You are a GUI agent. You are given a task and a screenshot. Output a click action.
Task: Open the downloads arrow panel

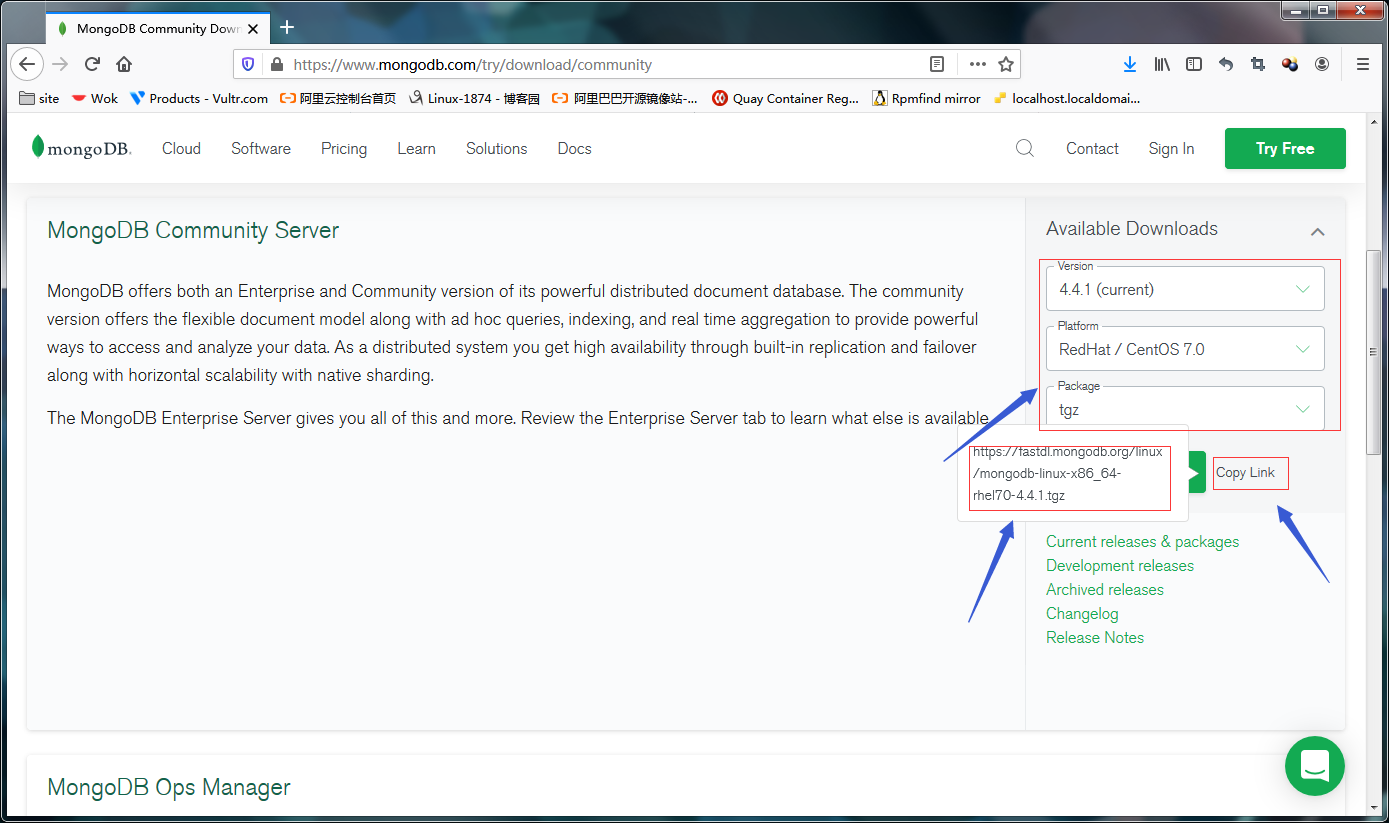click(x=1130, y=64)
